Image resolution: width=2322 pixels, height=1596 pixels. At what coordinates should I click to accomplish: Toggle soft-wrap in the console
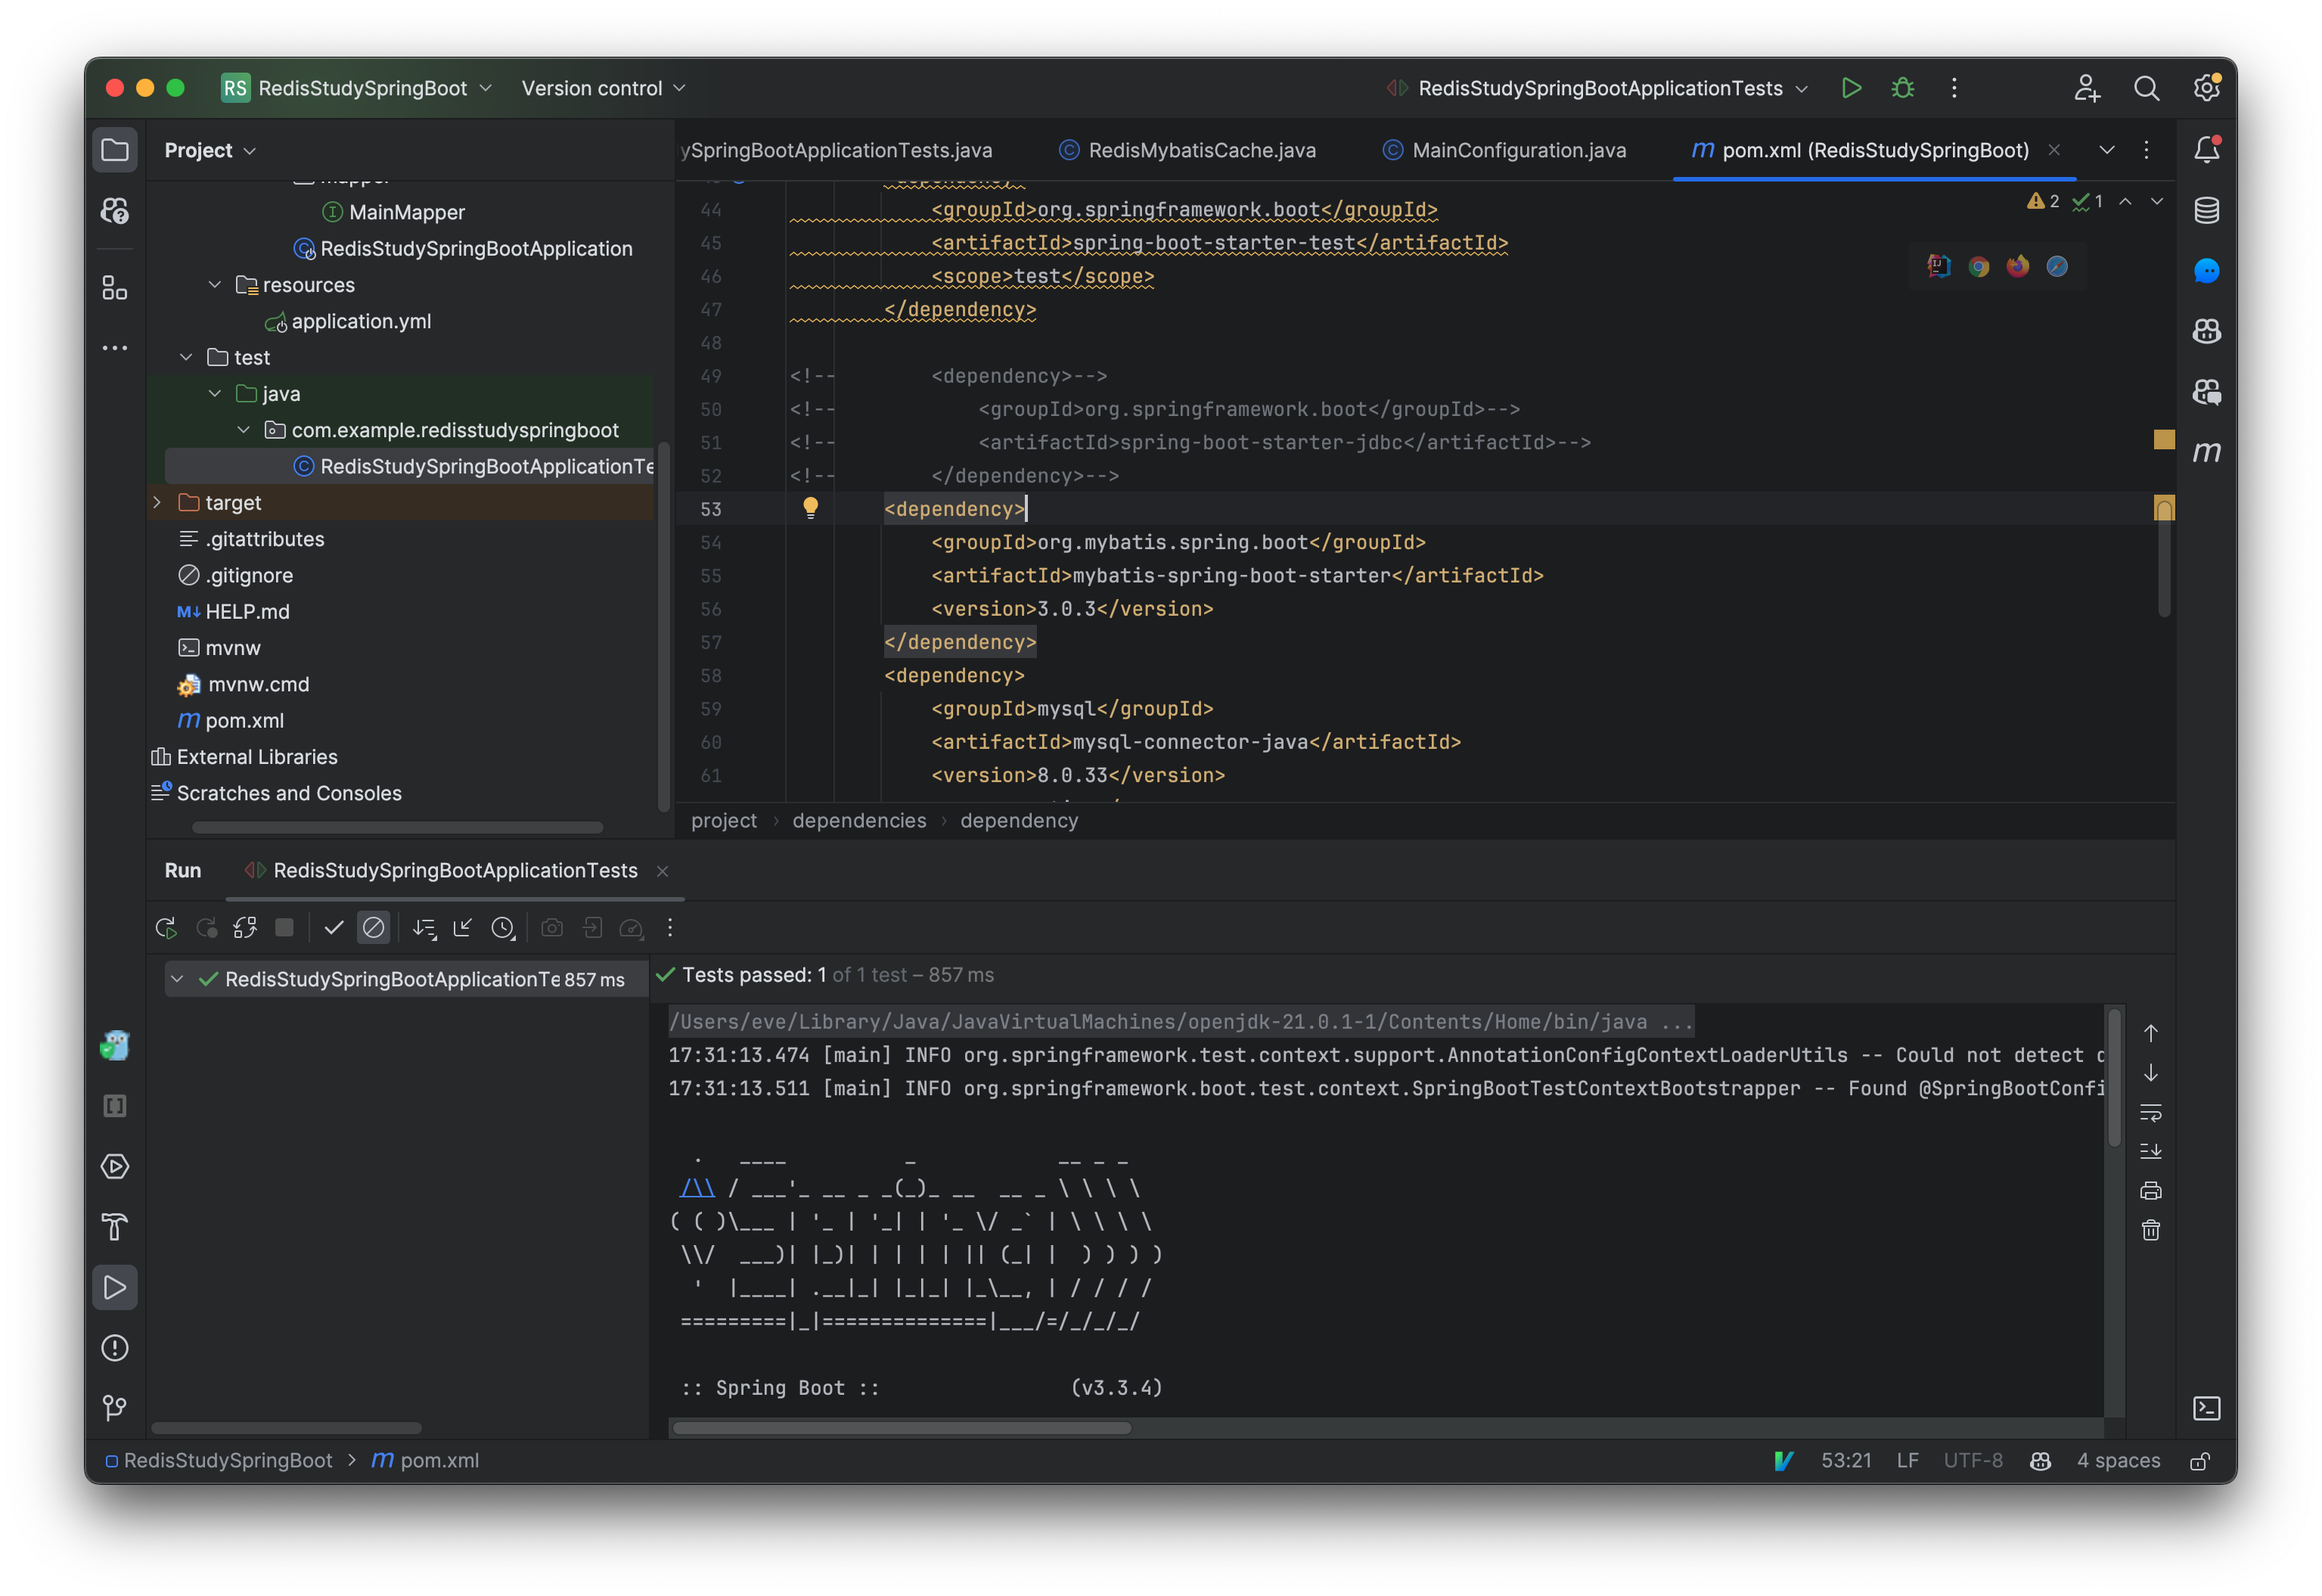(2151, 1112)
